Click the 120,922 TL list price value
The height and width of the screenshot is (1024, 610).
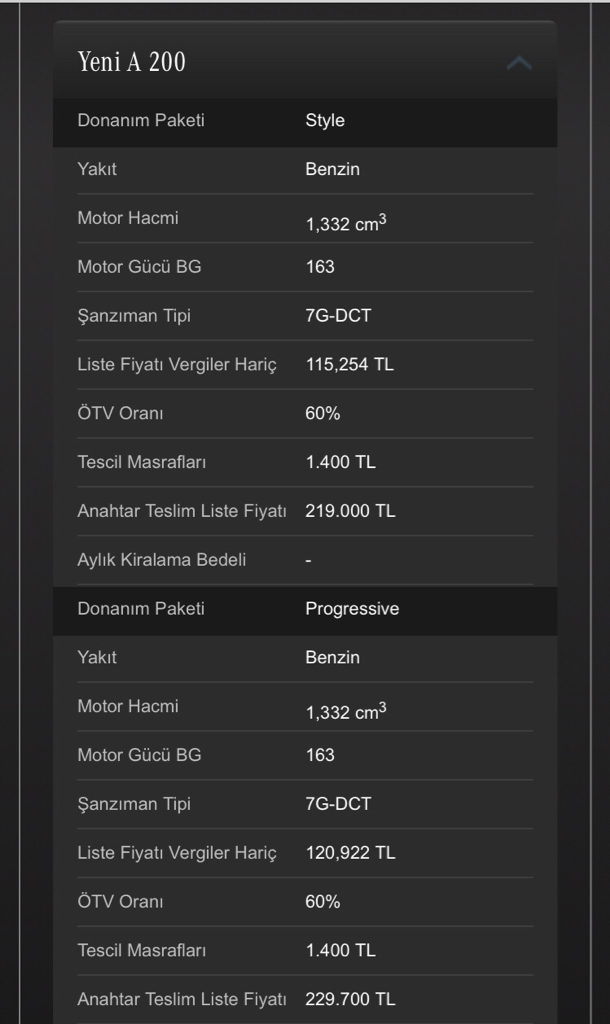(x=350, y=853)
